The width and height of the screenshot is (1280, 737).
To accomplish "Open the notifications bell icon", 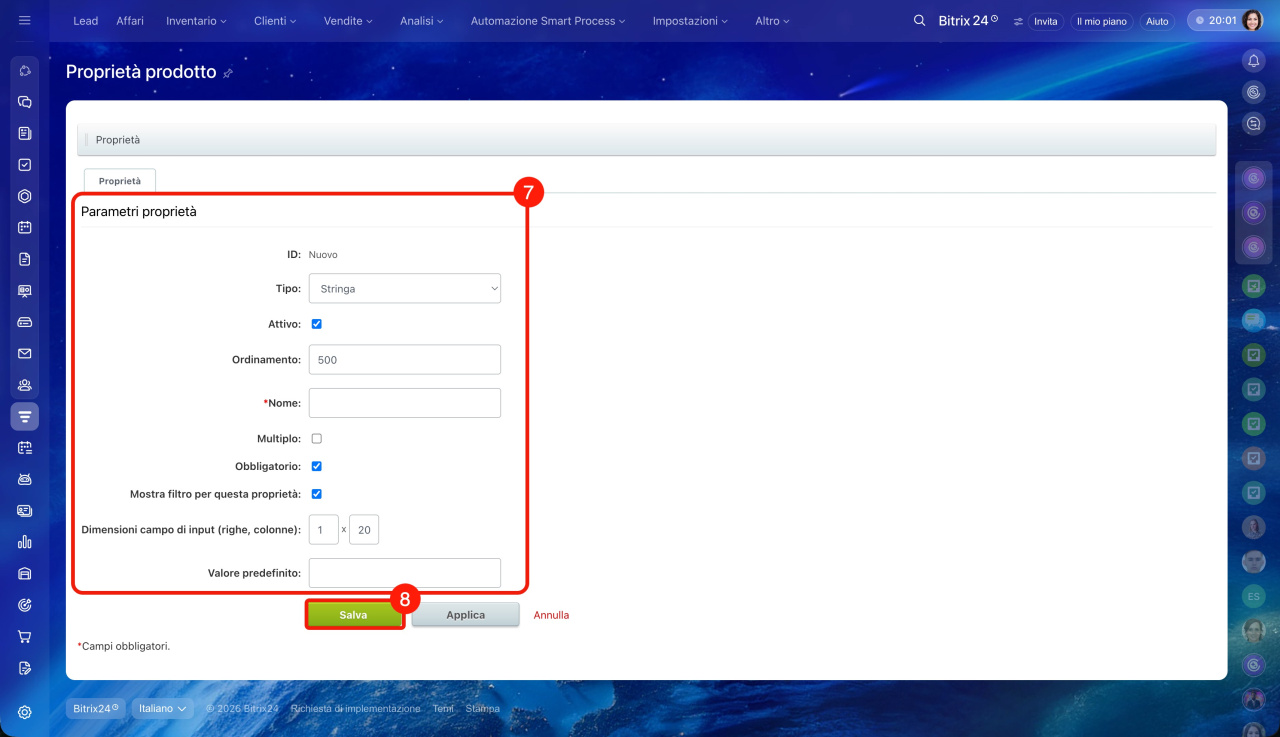I will pos(1253,61).
